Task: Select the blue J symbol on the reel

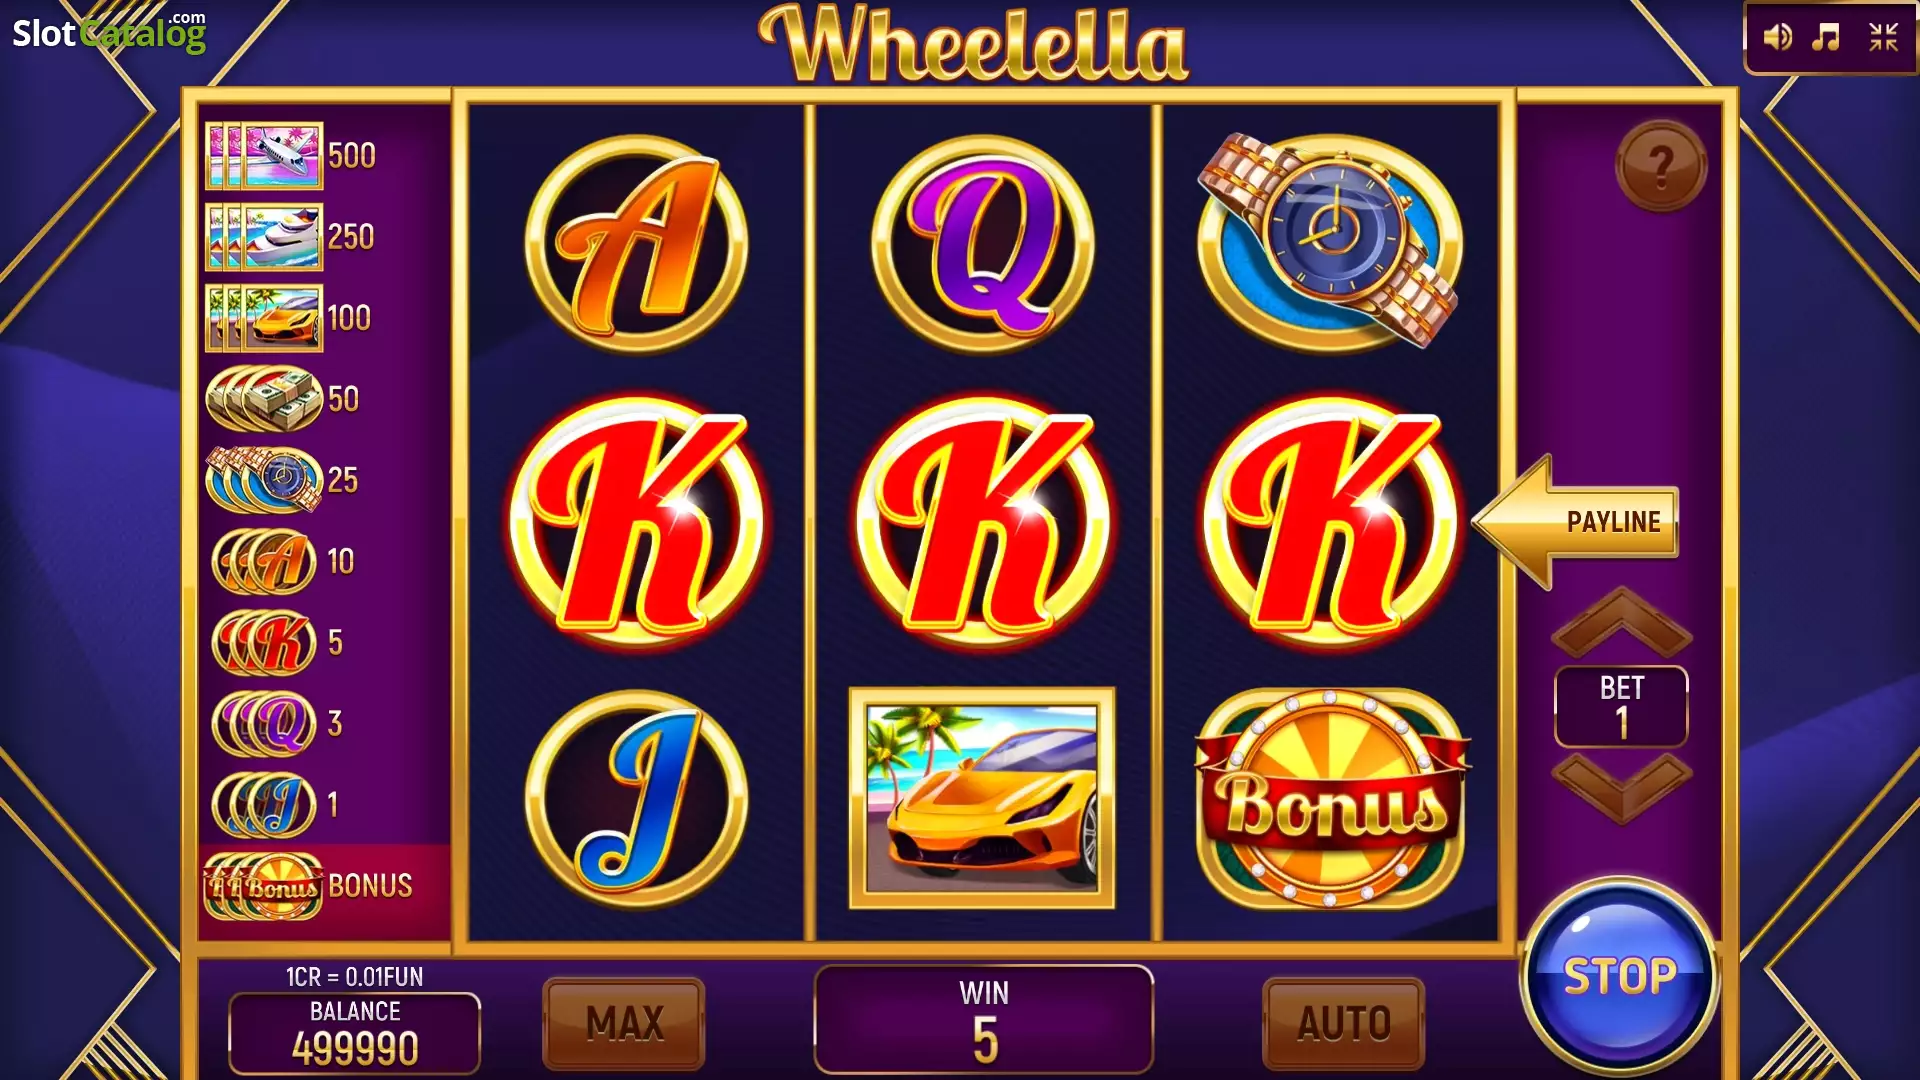Action: point(636,798)
